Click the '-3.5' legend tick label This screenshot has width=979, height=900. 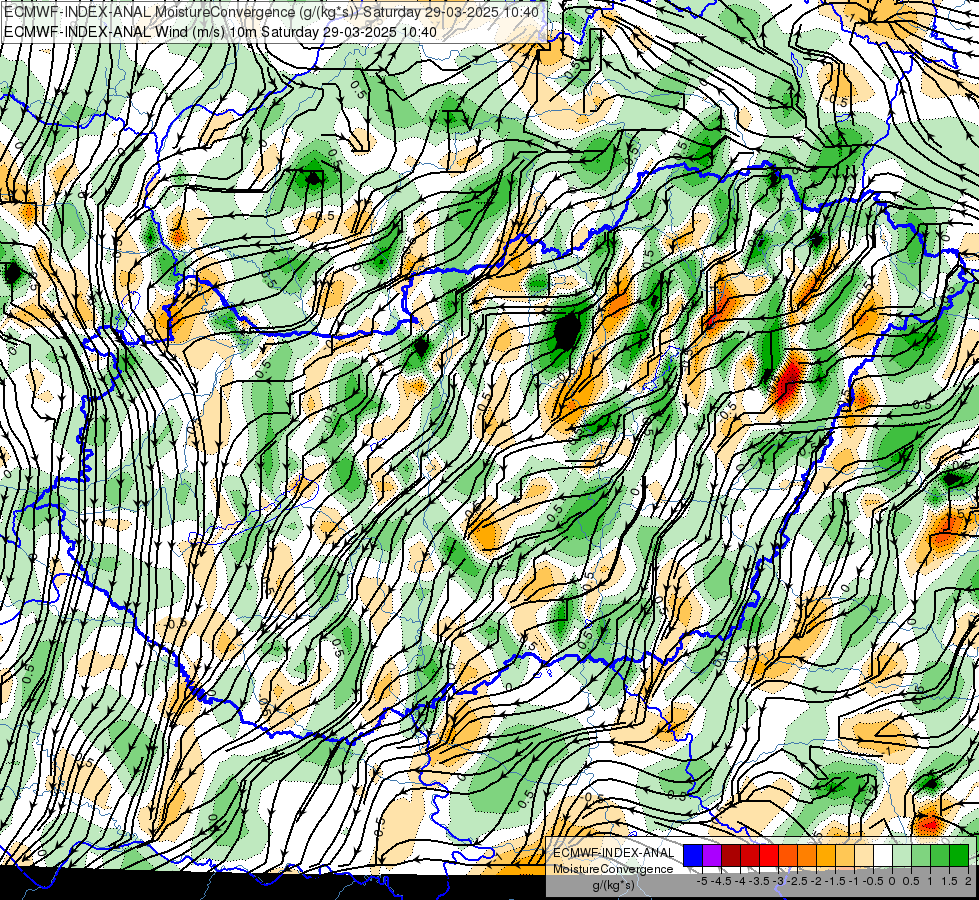759,881
